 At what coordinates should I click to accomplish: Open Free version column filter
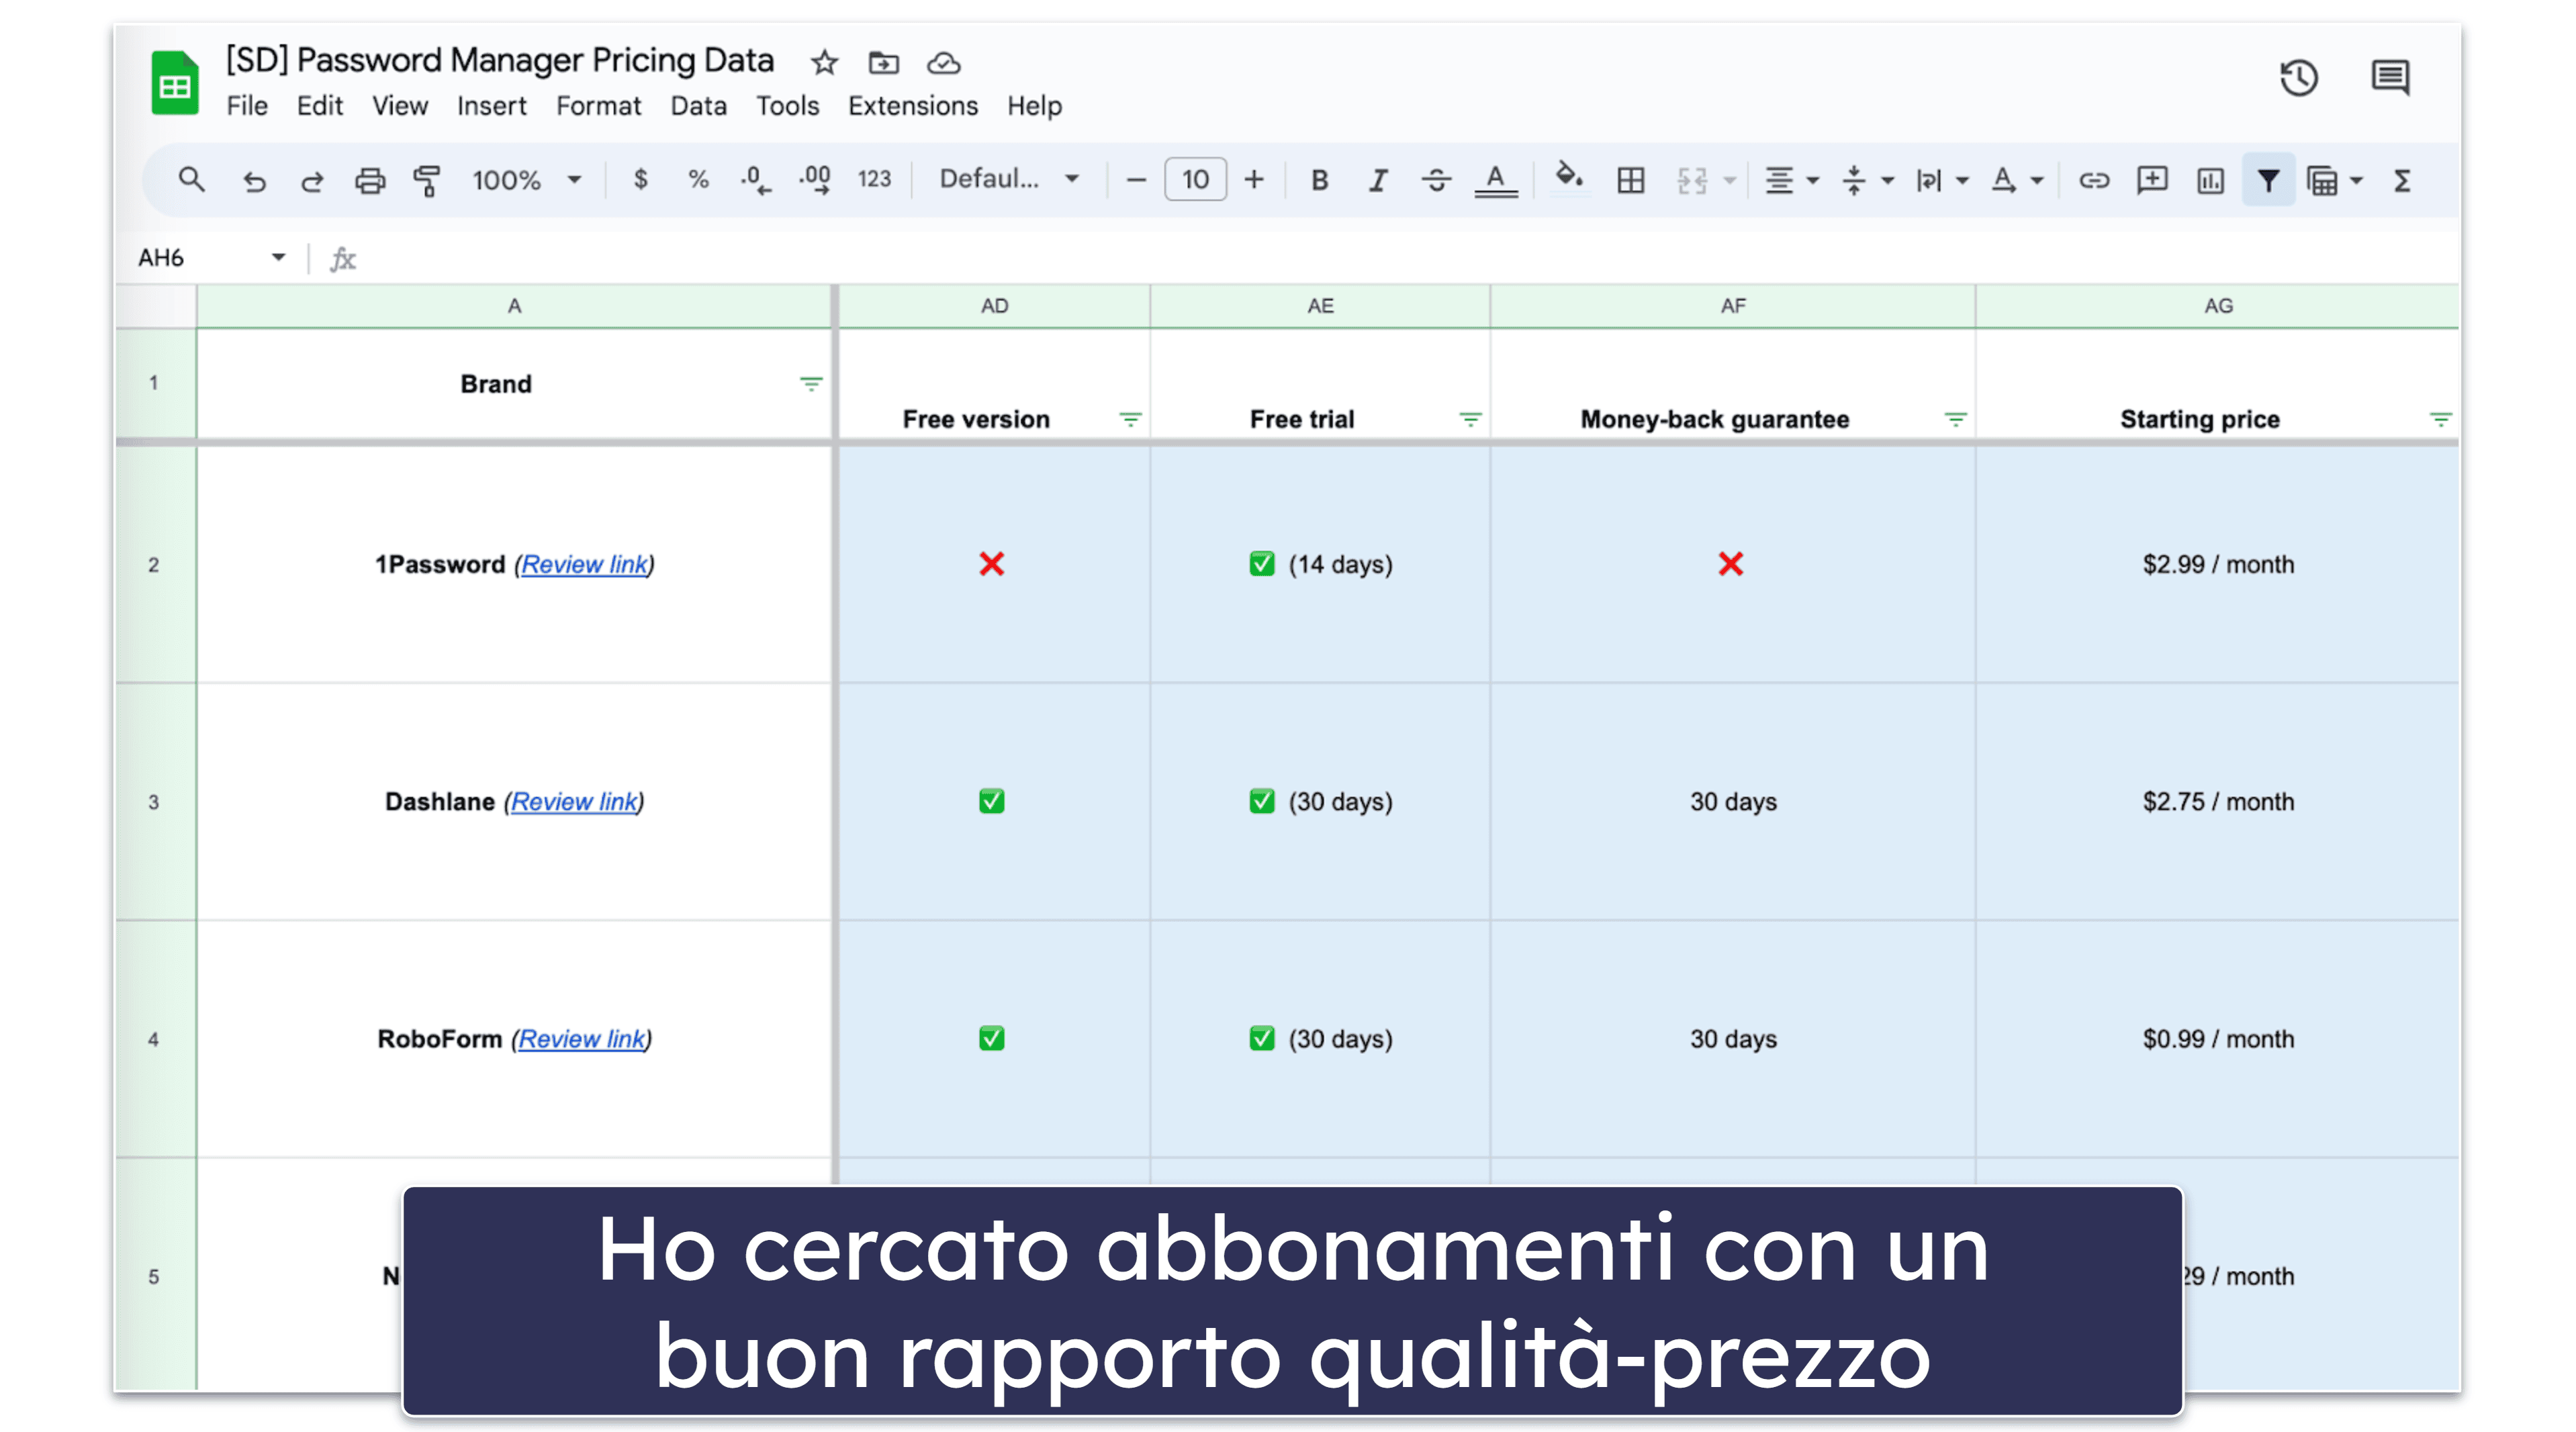[1130, 420]
